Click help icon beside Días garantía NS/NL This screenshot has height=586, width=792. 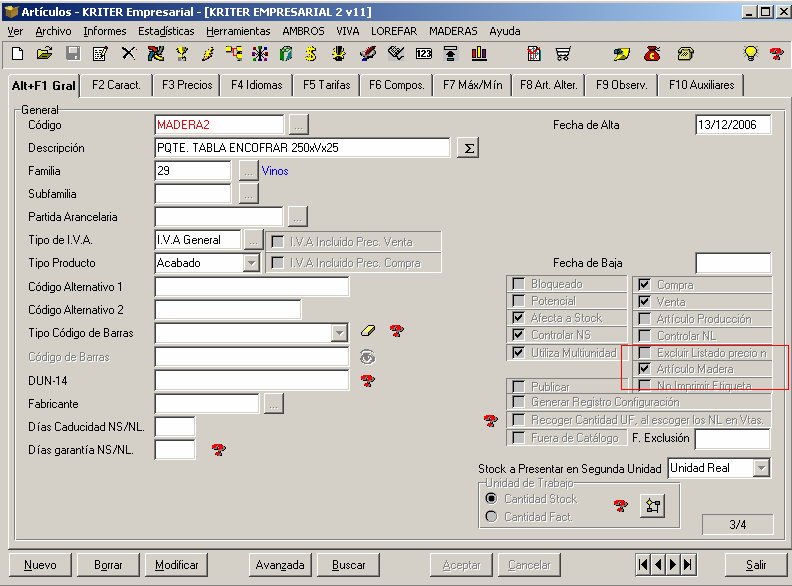click(219, 449)
